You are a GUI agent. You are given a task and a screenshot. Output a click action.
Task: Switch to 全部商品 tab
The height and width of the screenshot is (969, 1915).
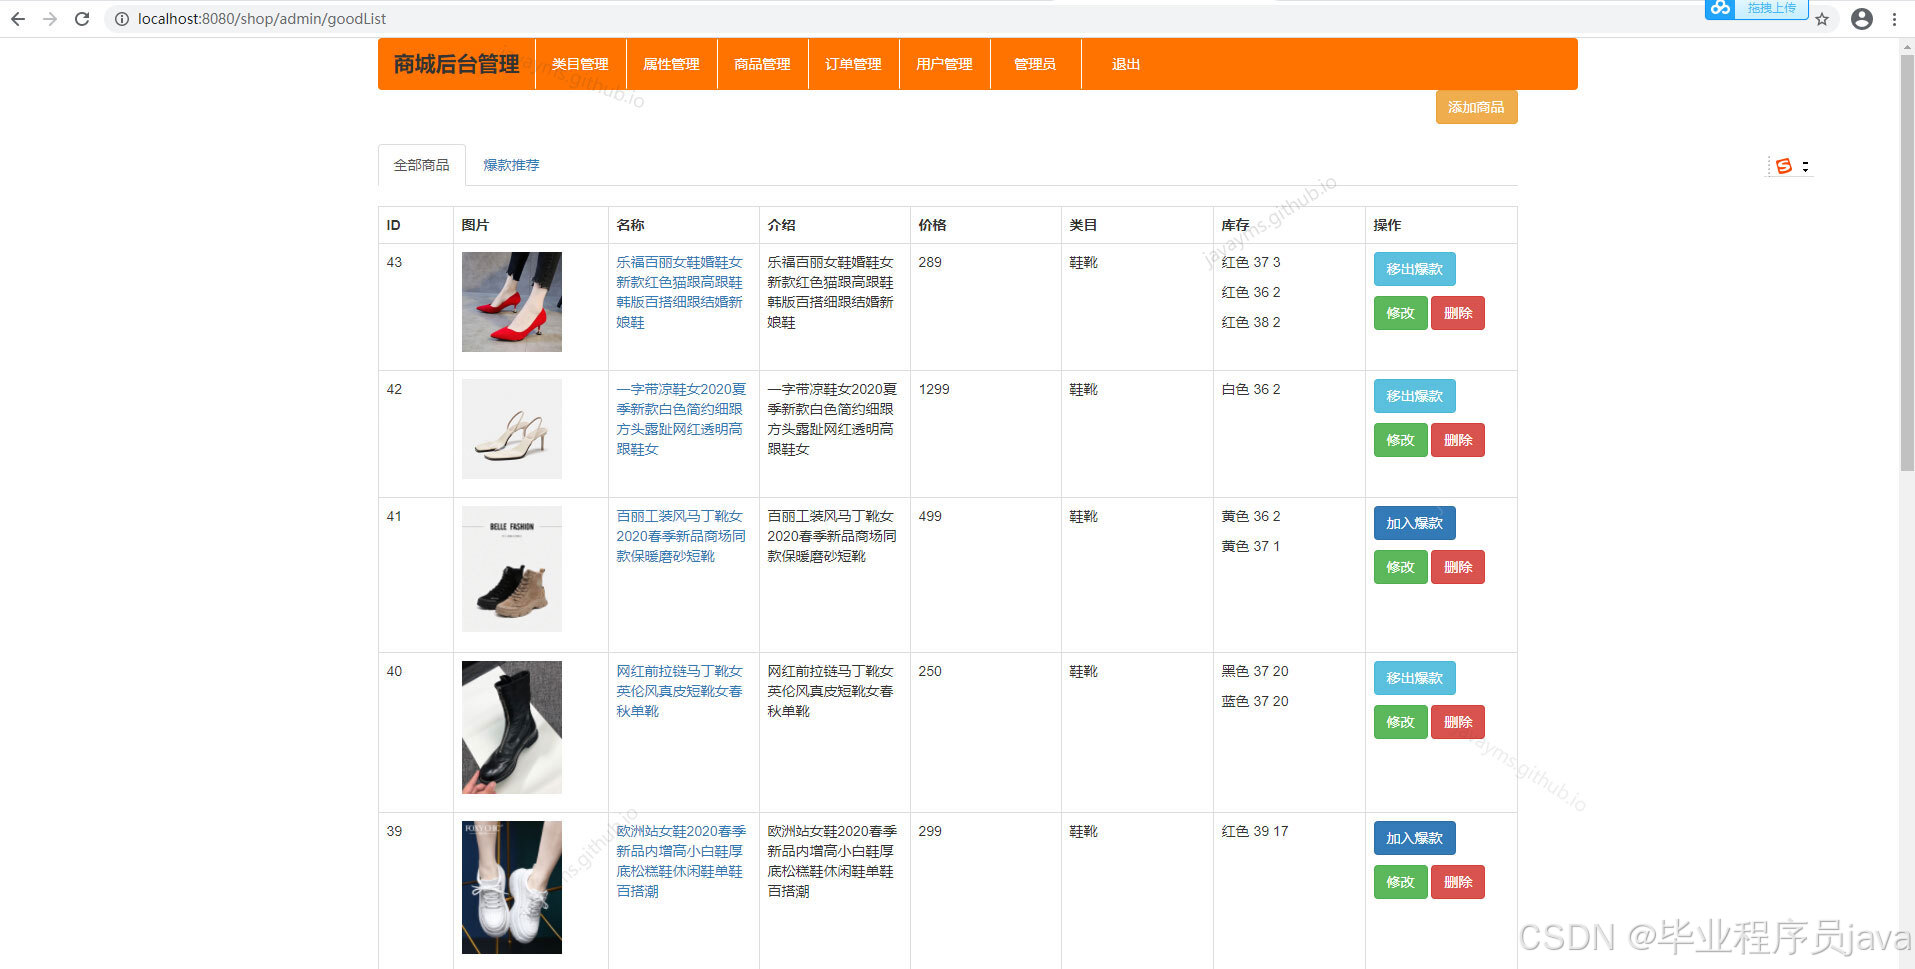(x=421, y=165)
